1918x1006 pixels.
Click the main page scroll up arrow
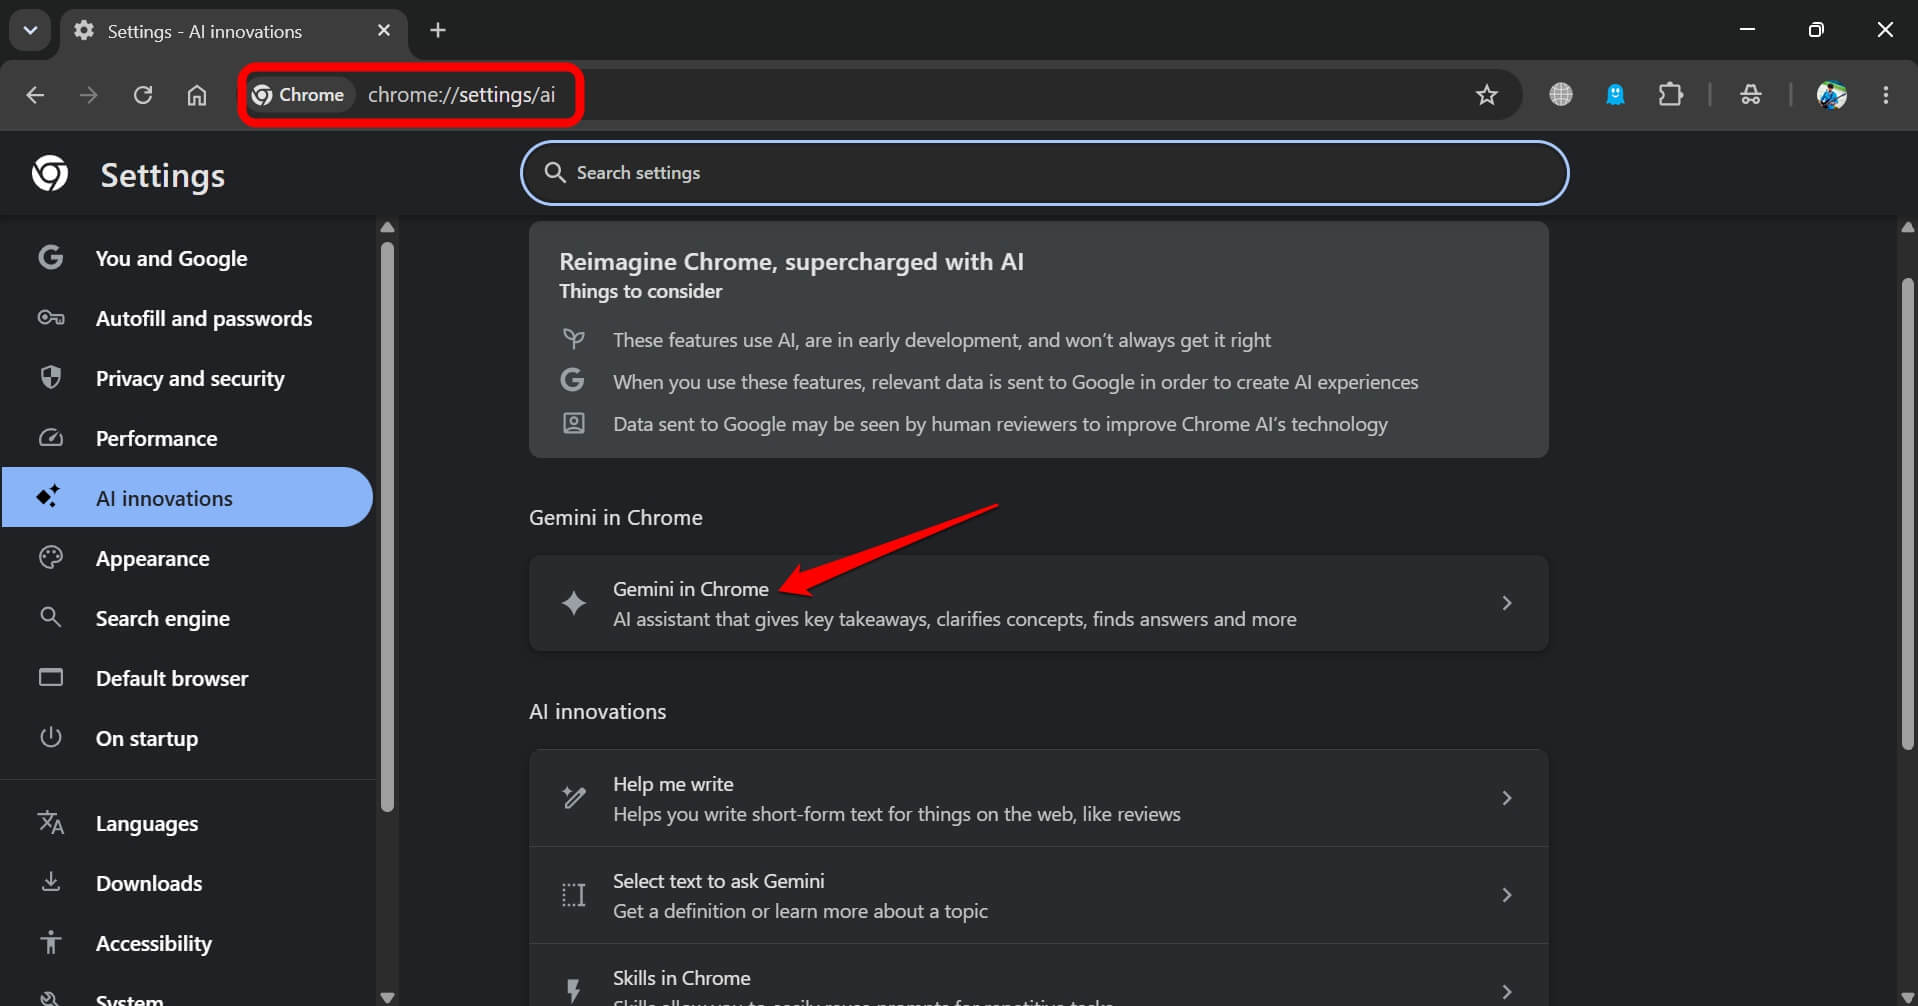pos(1908,228)
